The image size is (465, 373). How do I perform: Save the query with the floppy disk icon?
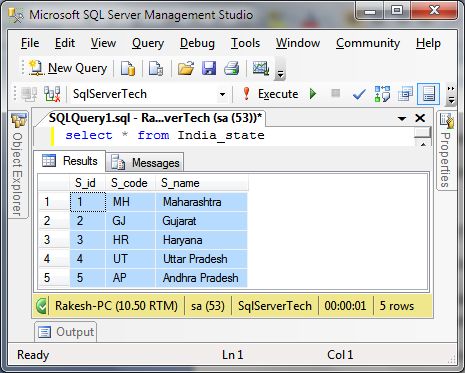click(x=209, y=68)
